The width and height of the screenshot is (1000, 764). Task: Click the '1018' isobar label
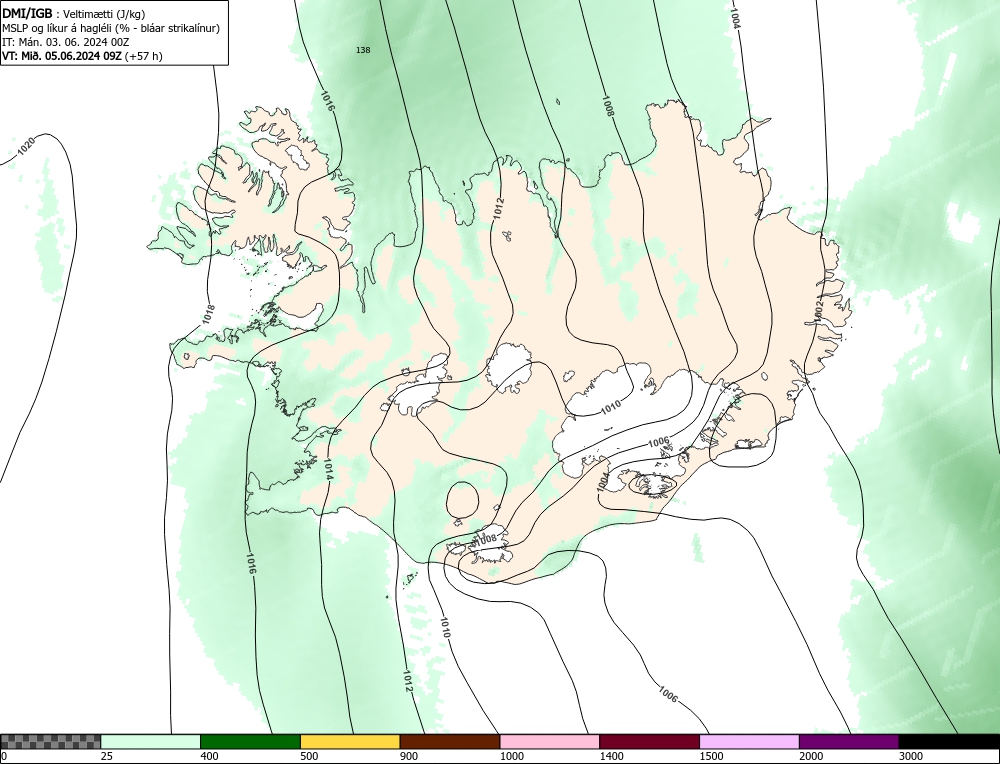click(x=208, y=314)
